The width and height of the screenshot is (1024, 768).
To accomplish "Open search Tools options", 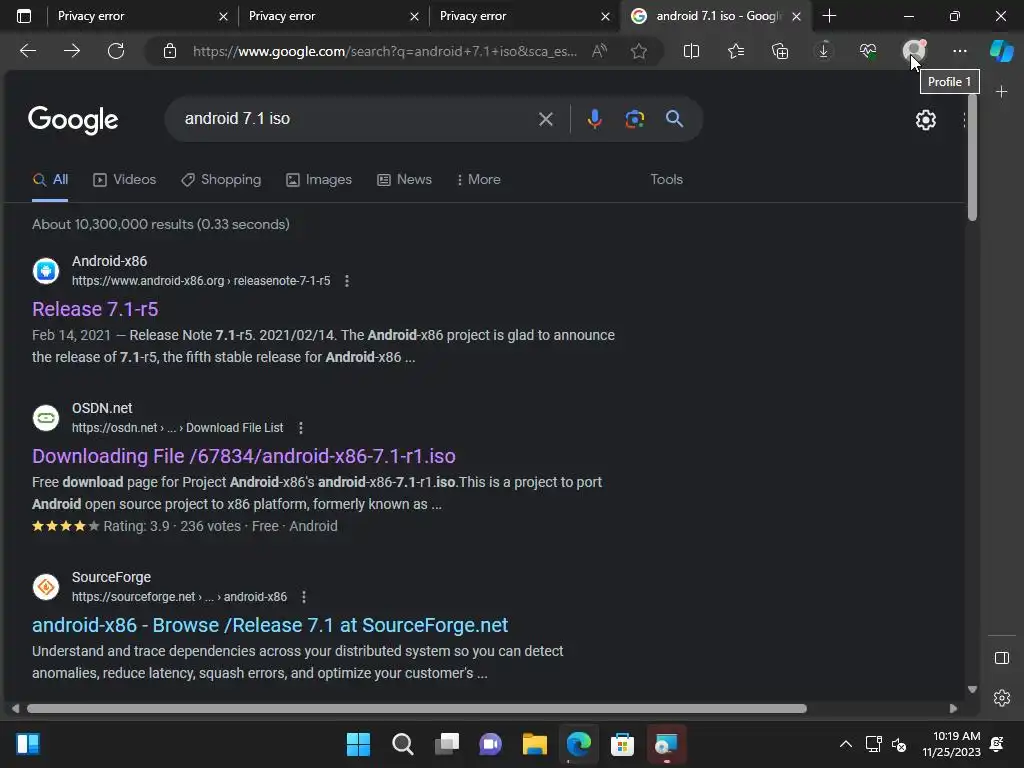I will tap(666, 180).
